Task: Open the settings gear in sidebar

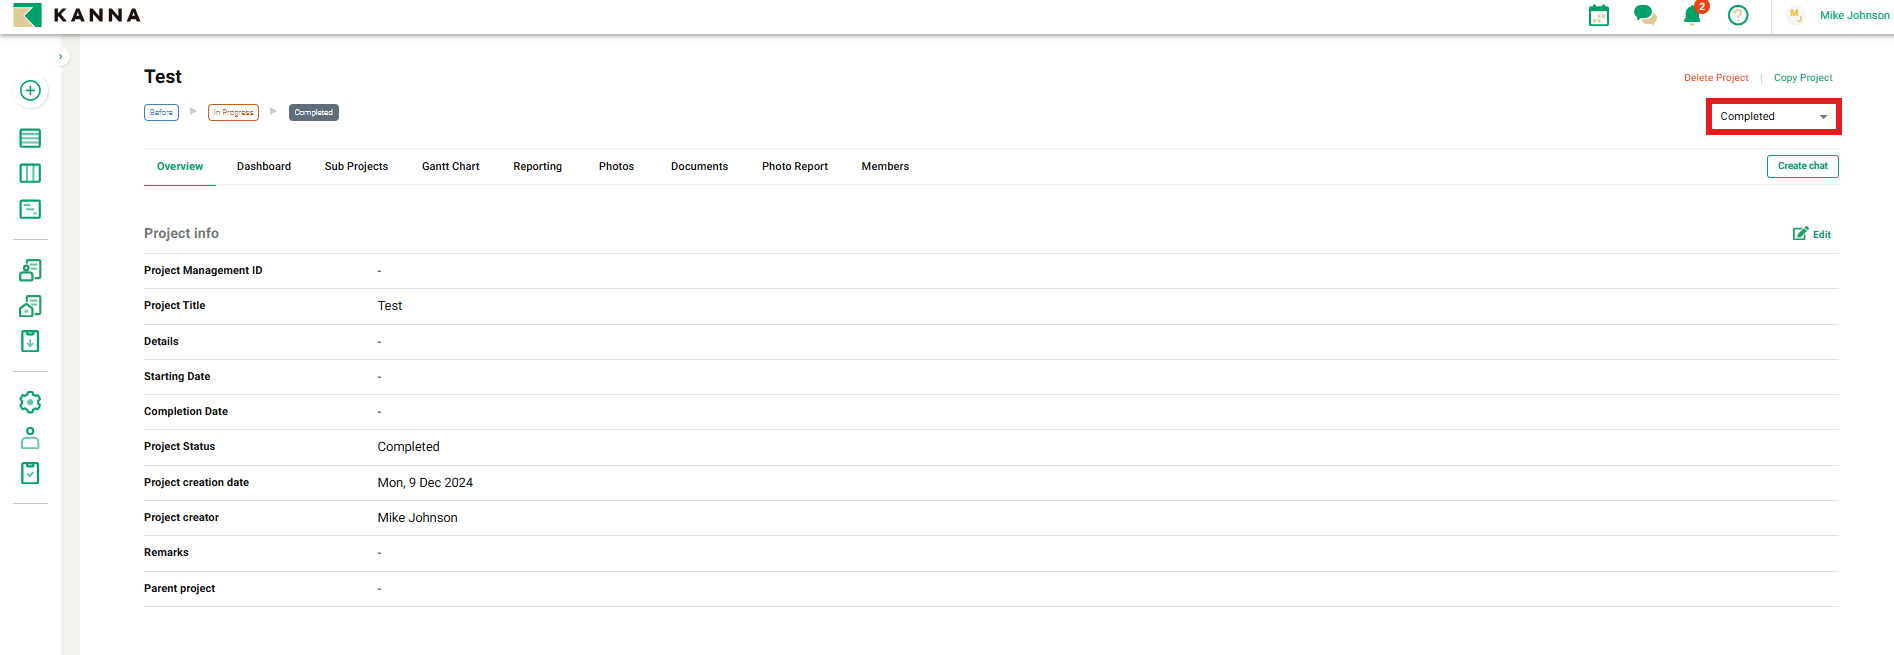Action: point(30,402)
